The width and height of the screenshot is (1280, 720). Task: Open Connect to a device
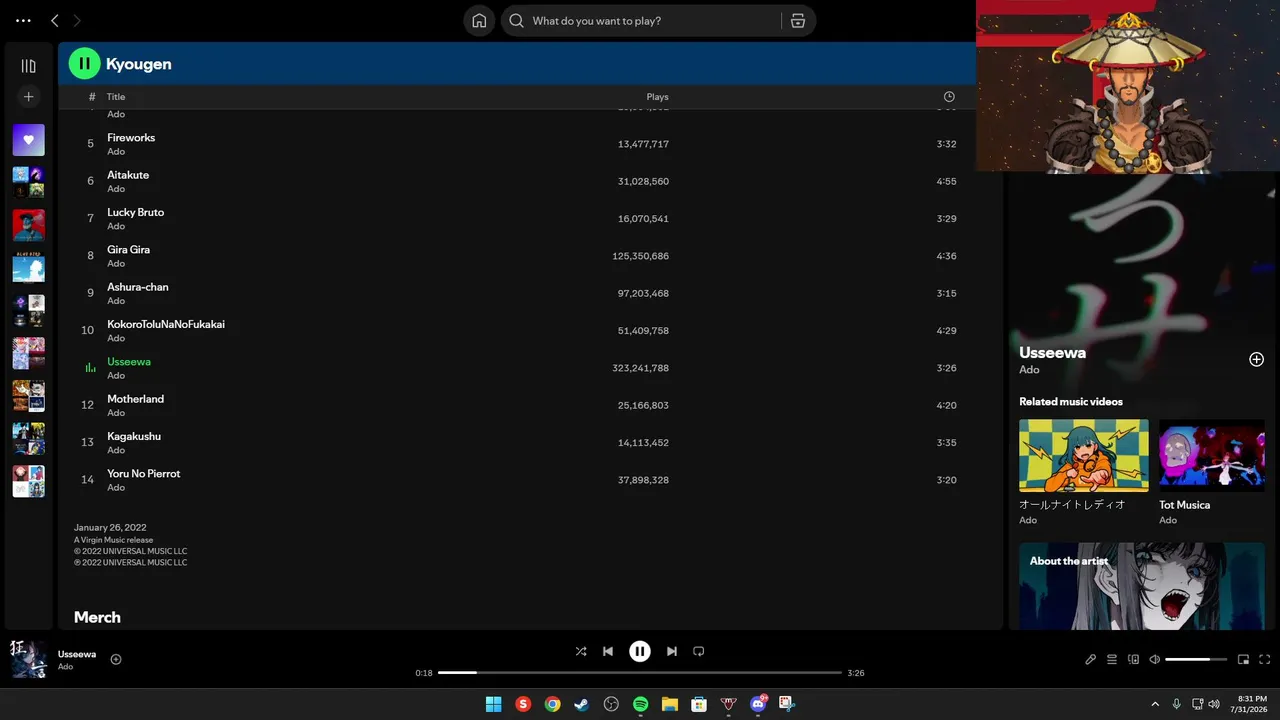(x=1134, y=659)
